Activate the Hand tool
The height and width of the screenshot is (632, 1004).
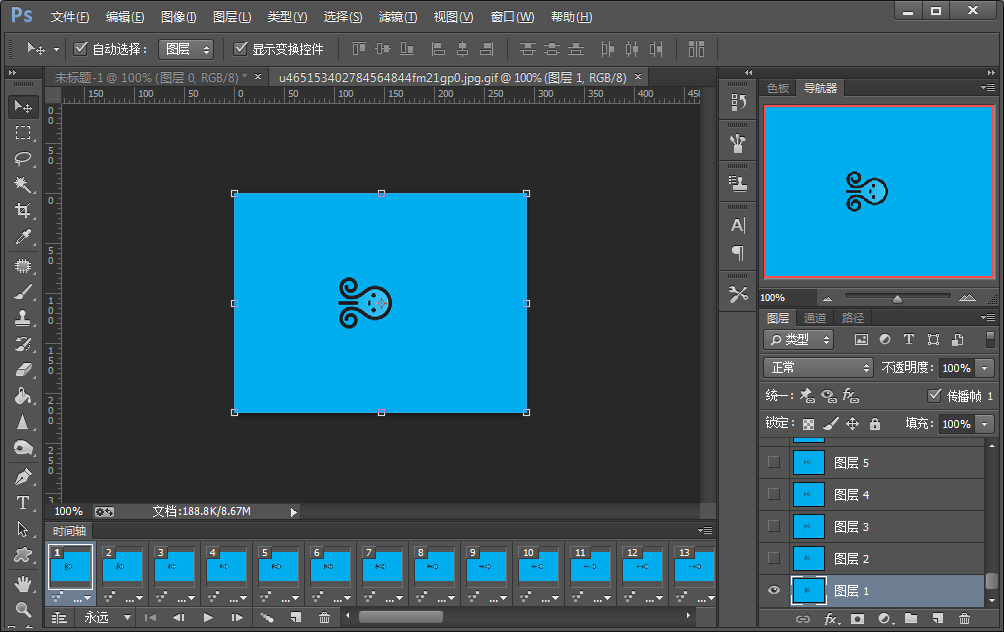click(x=23, y=582)
